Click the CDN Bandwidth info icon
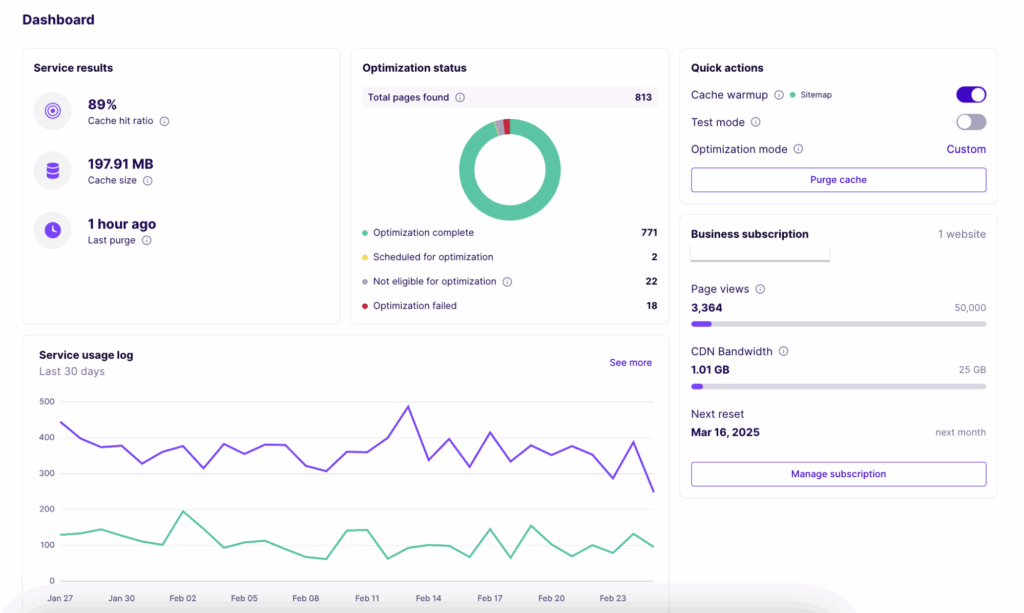 click(782, 351)
